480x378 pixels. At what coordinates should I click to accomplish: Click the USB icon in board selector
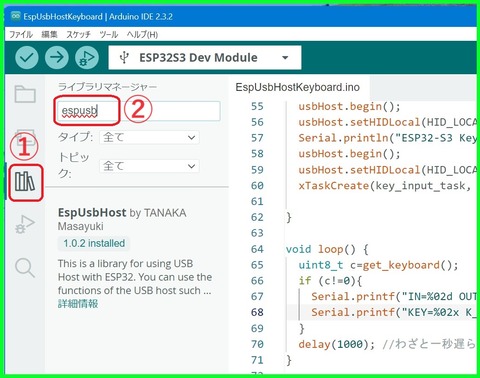pos(124,57)
